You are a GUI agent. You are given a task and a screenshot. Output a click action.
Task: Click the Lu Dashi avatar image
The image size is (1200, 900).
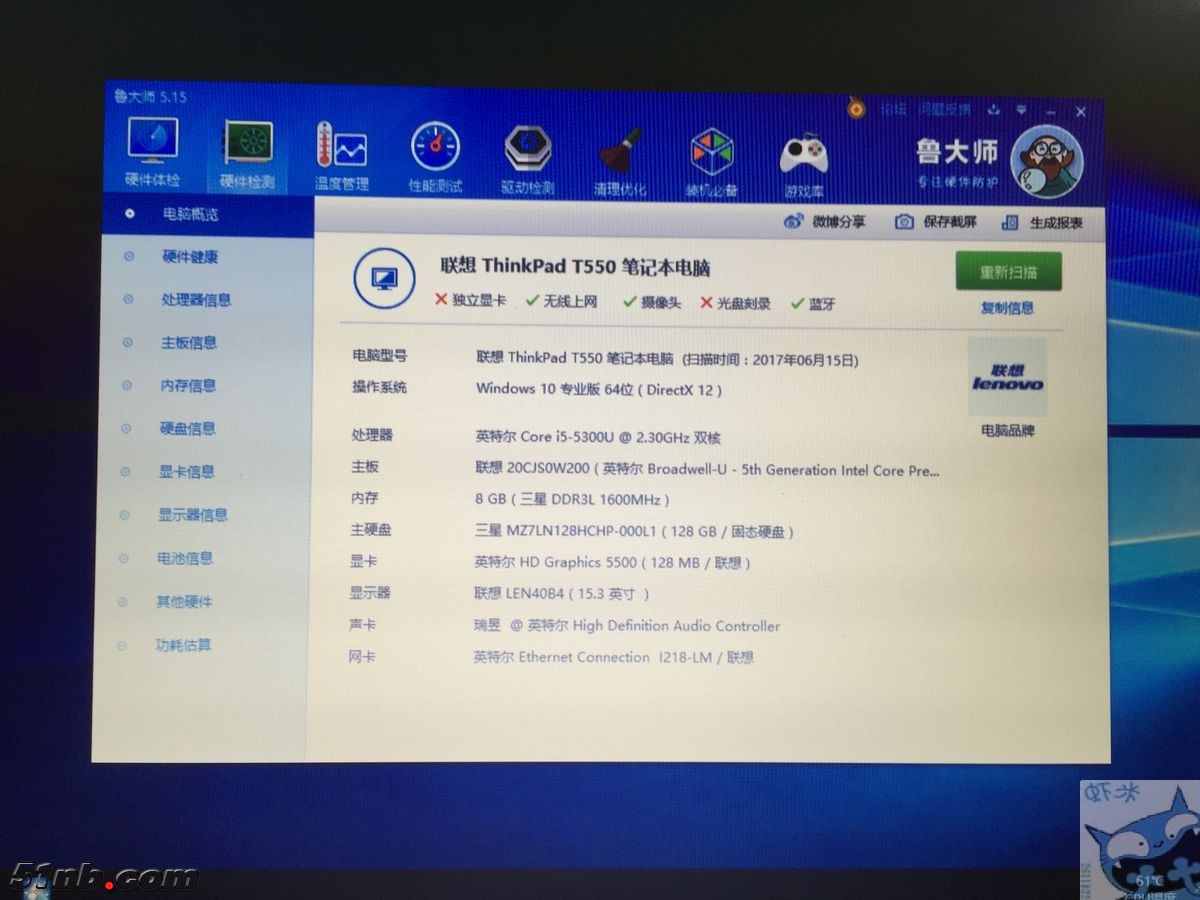pyautogui.click(x=1047, y=160)
